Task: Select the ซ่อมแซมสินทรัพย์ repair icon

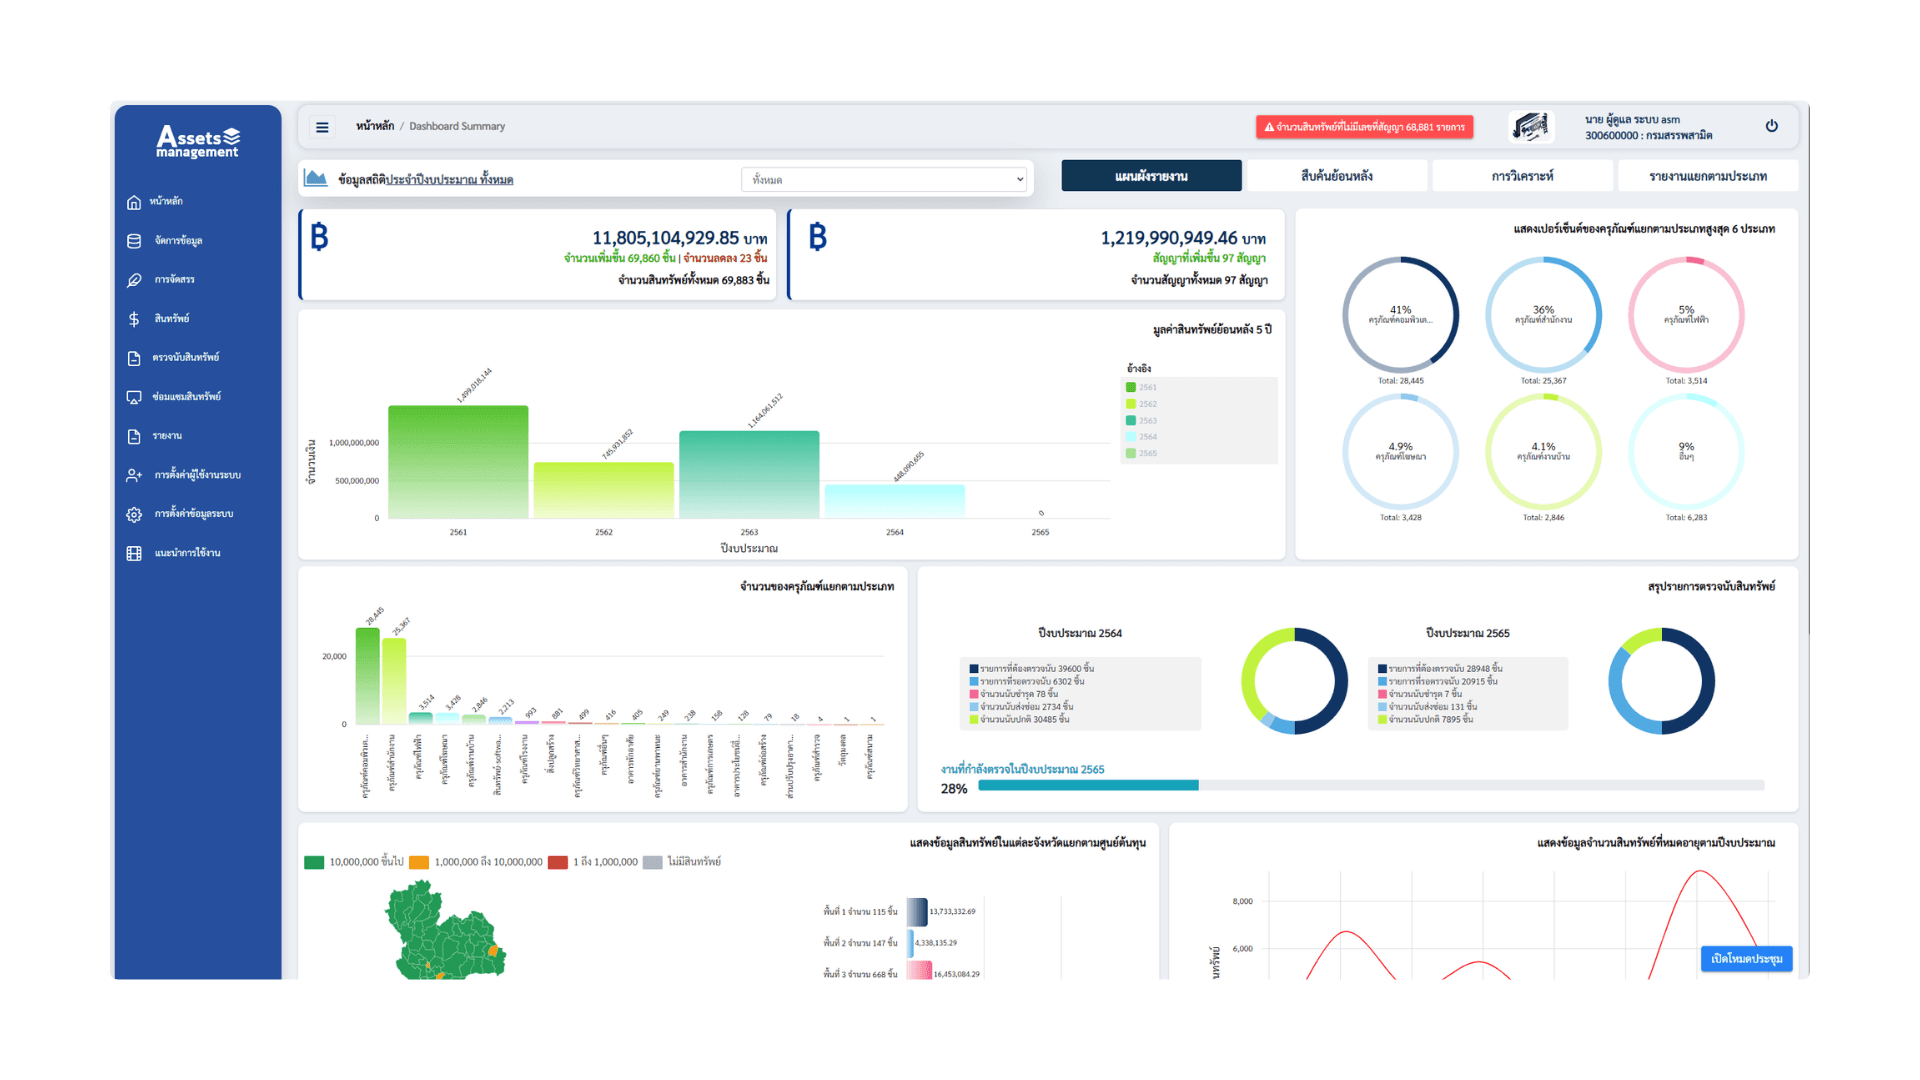Action: [x=134, y=396]
